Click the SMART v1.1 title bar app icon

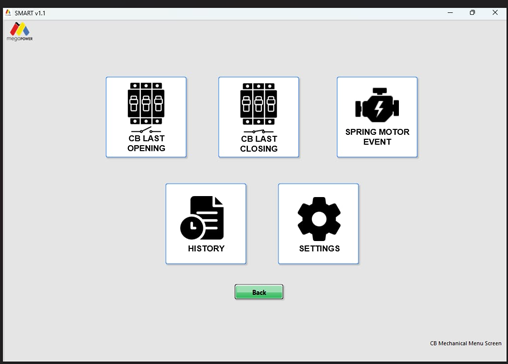(8, 13)
